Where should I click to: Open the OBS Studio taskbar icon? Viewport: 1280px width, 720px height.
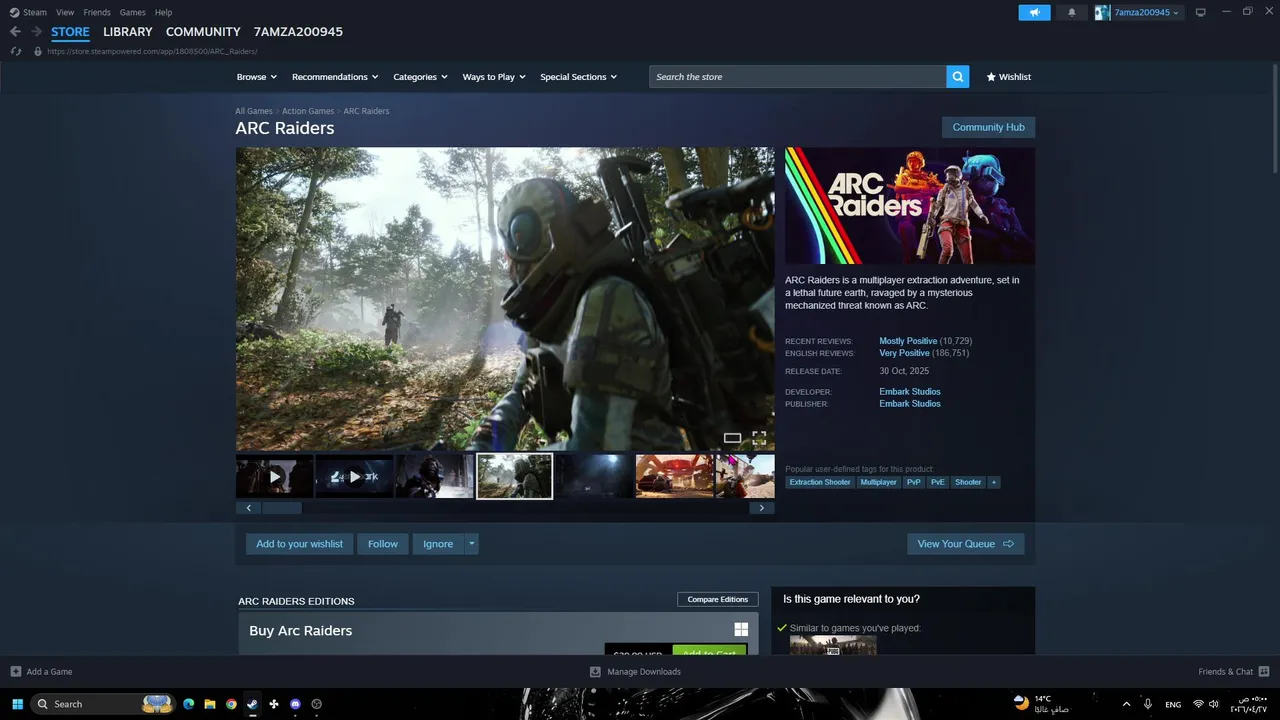click(x=317, y=704)
